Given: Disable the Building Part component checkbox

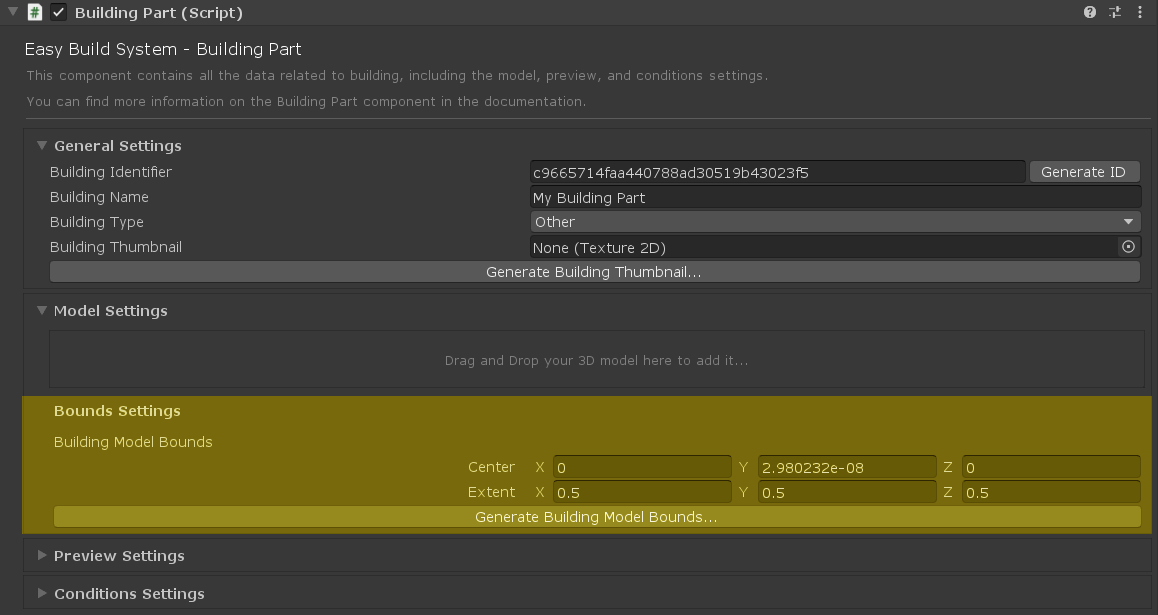Looking at the screenshot, I should coord(59,13).
